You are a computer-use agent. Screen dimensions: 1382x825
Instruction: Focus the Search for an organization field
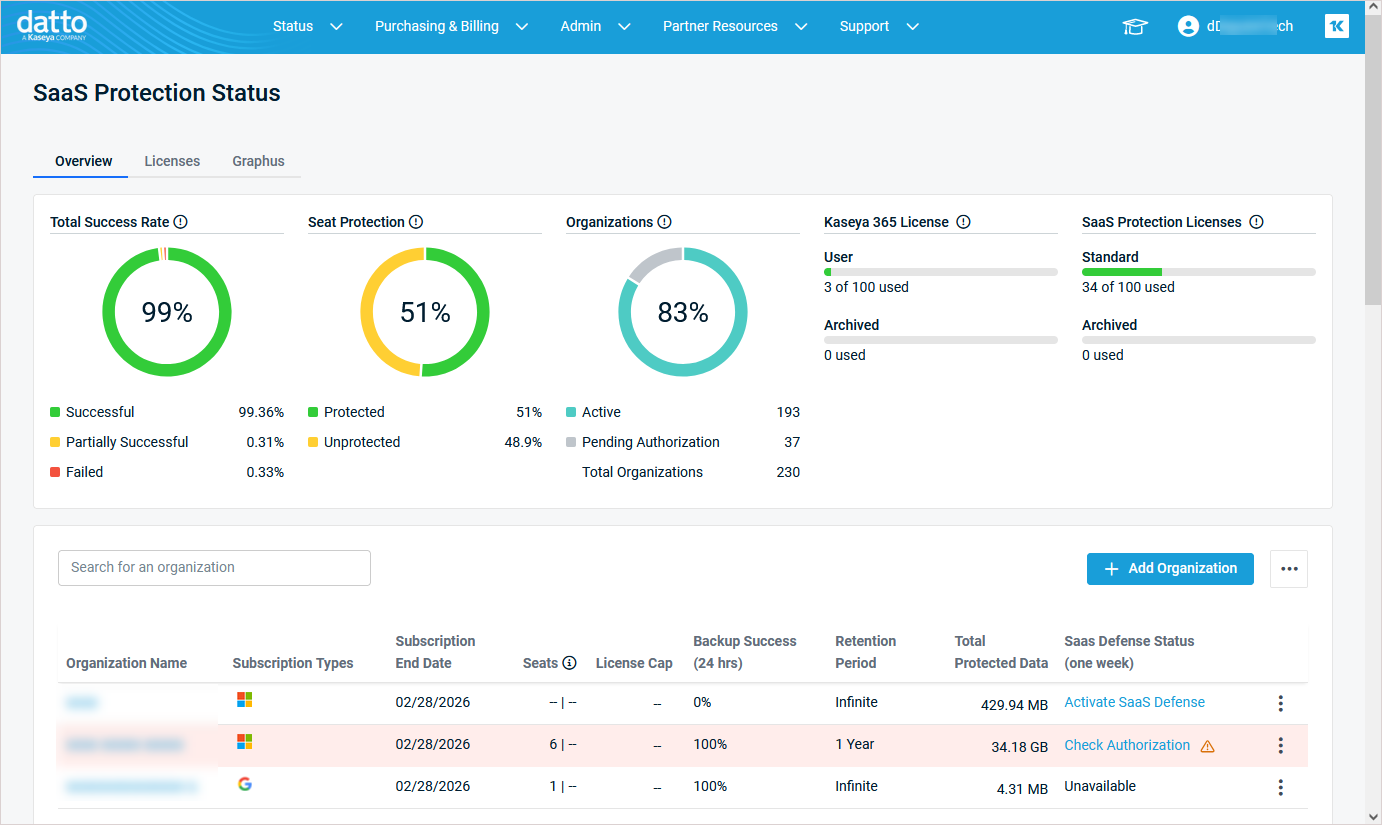pos(214,567)
